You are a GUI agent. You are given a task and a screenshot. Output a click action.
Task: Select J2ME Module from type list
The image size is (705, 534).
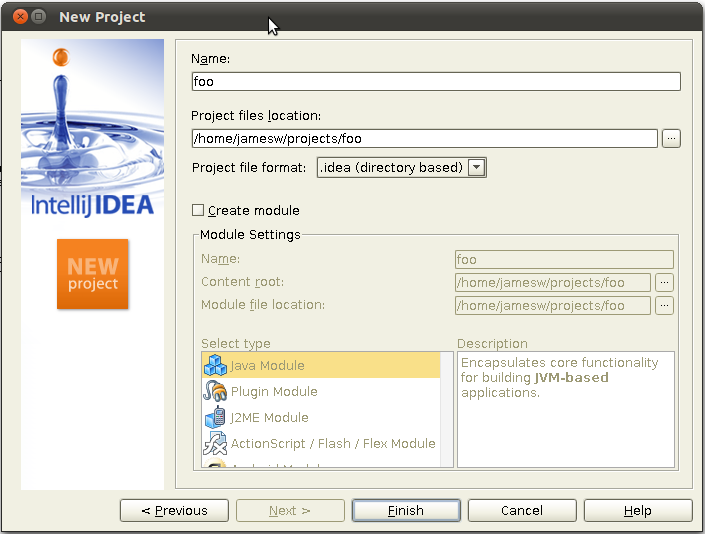[269, 418]
